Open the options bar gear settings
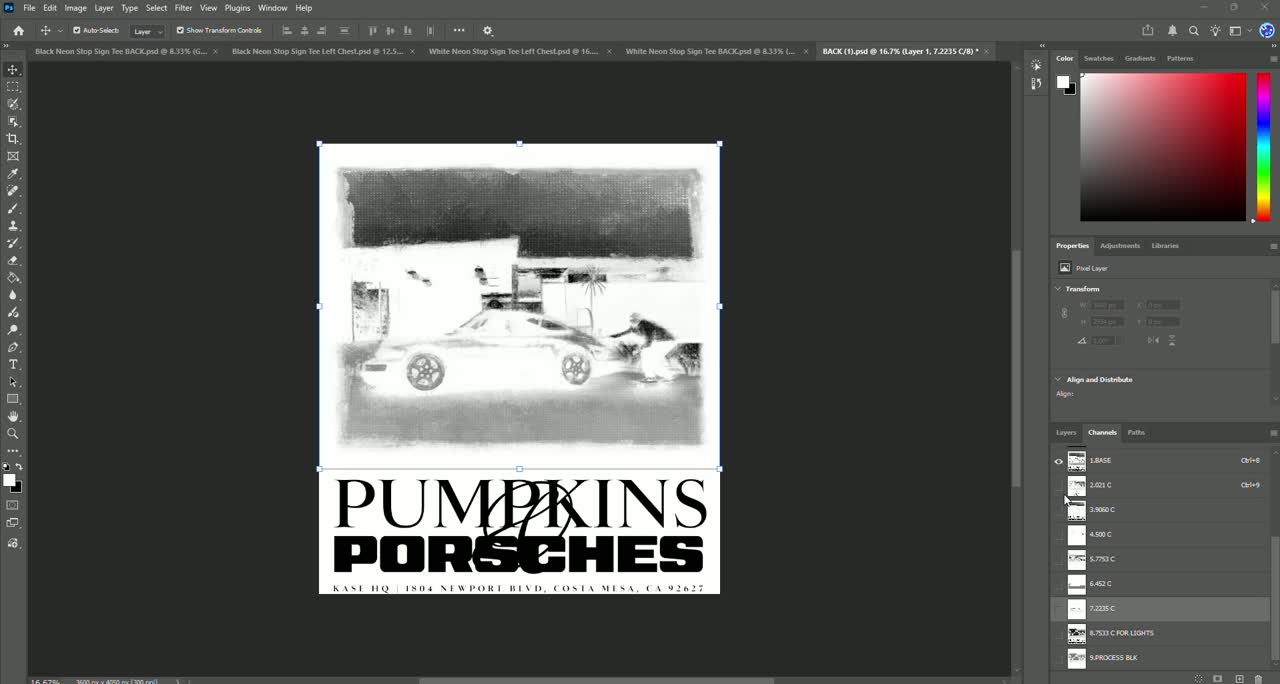 tap(488, 31)
